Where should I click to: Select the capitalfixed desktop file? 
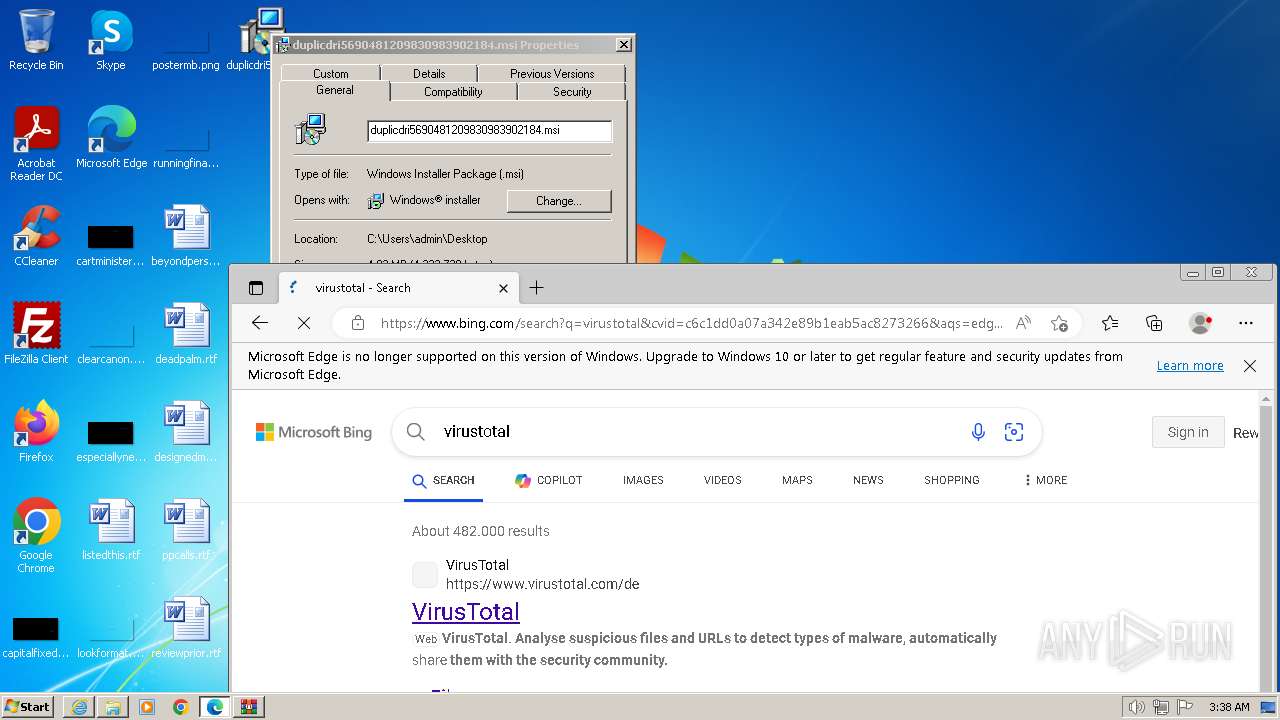(x=36, y=638)
